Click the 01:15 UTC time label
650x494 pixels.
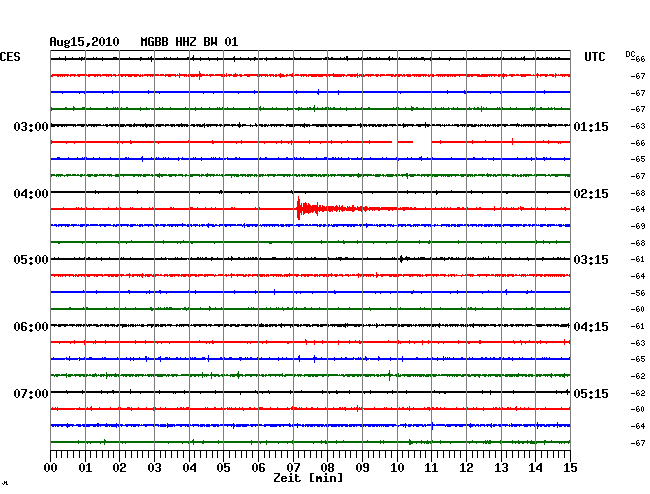[x=591, y=126]
